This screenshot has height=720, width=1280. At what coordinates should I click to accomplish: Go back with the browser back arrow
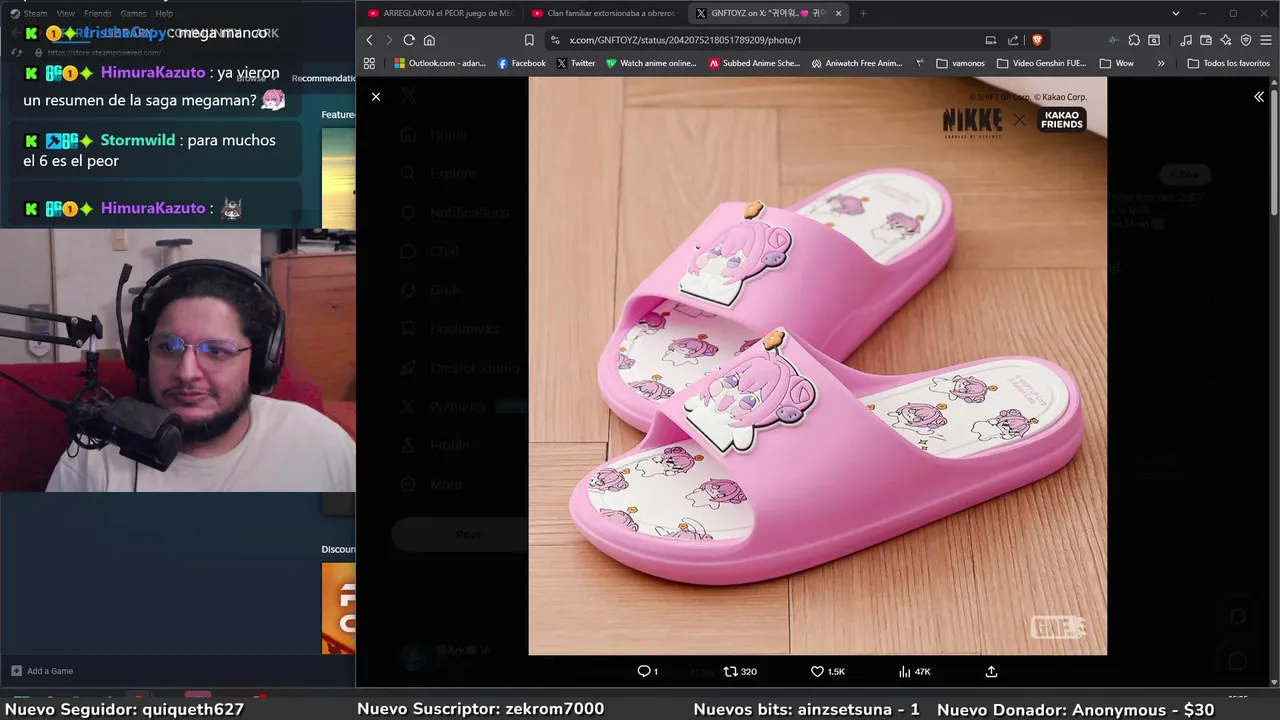pyautogui.click(x=369, y=40)
